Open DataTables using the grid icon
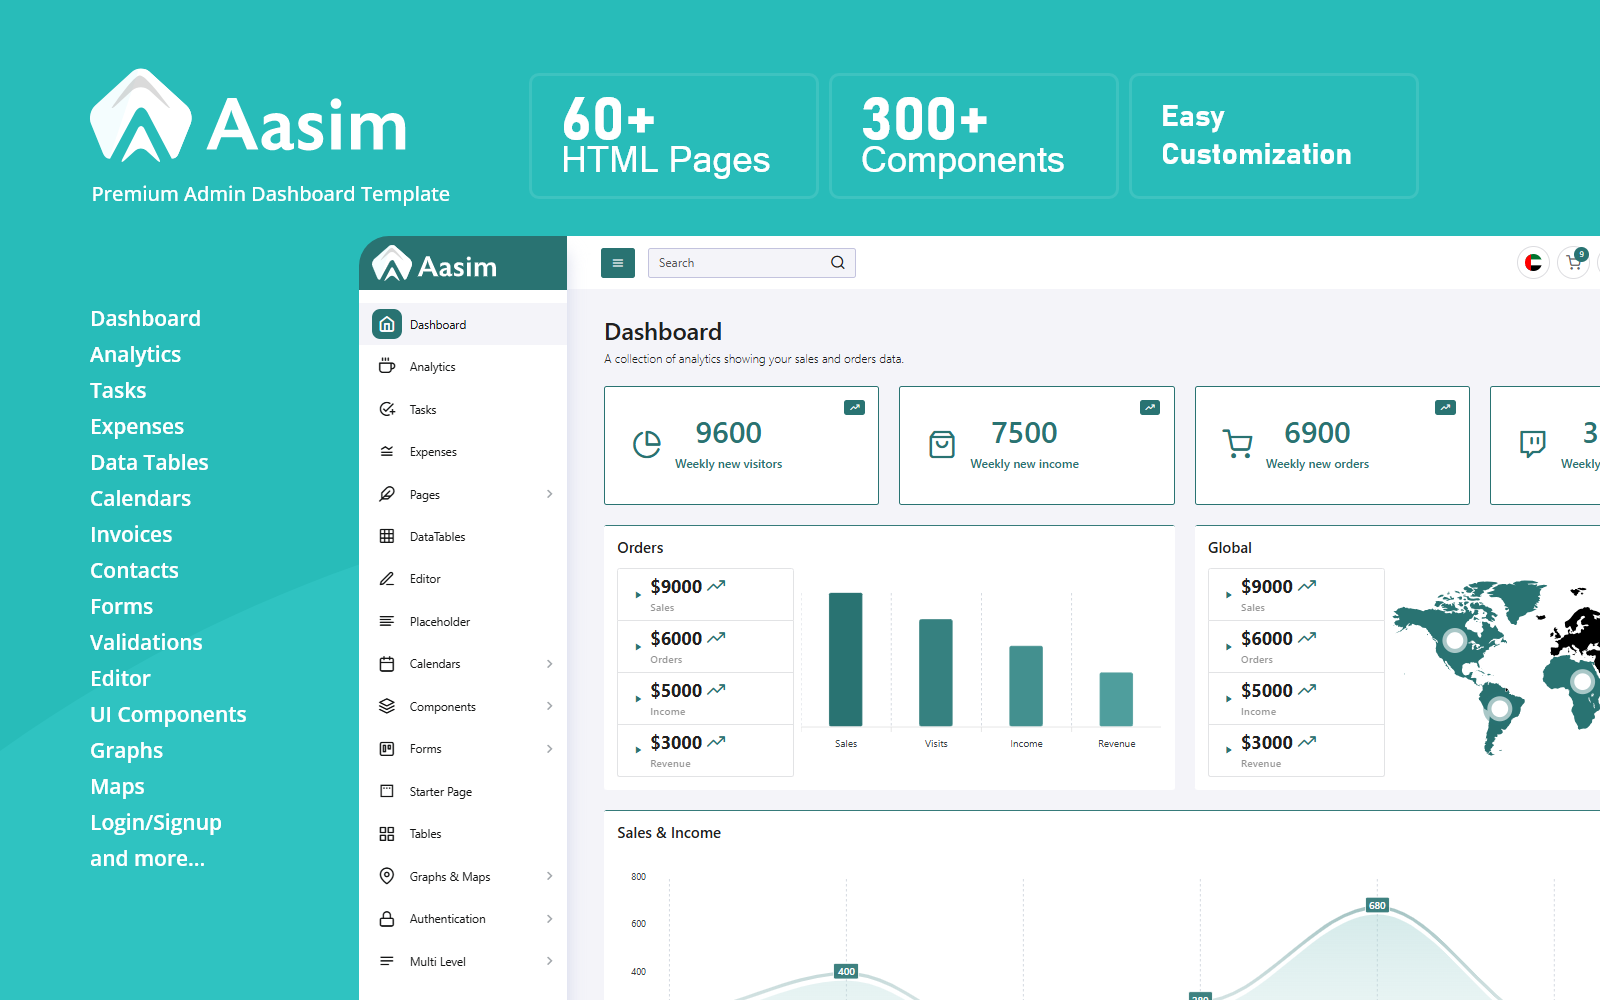 point(387,536)
